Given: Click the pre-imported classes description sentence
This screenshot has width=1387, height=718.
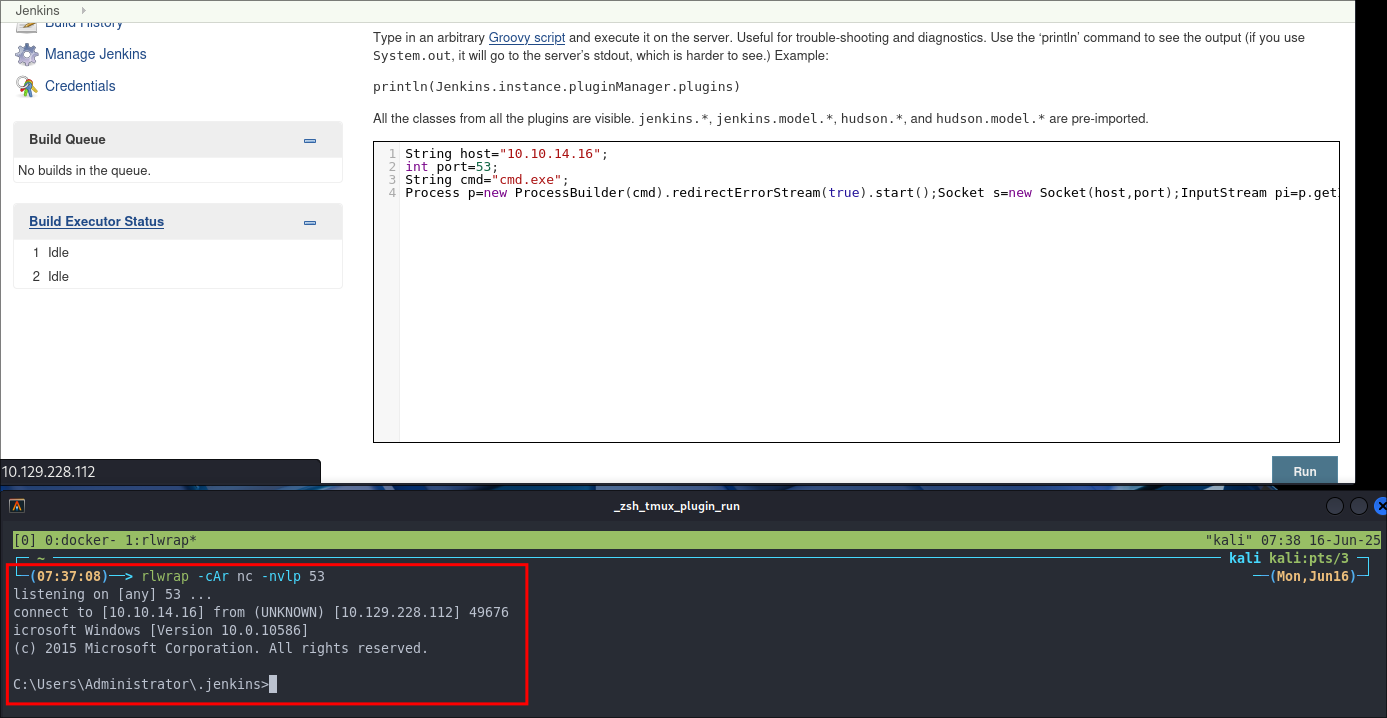Looking at the screenshot, I should [x=761, y=118].
